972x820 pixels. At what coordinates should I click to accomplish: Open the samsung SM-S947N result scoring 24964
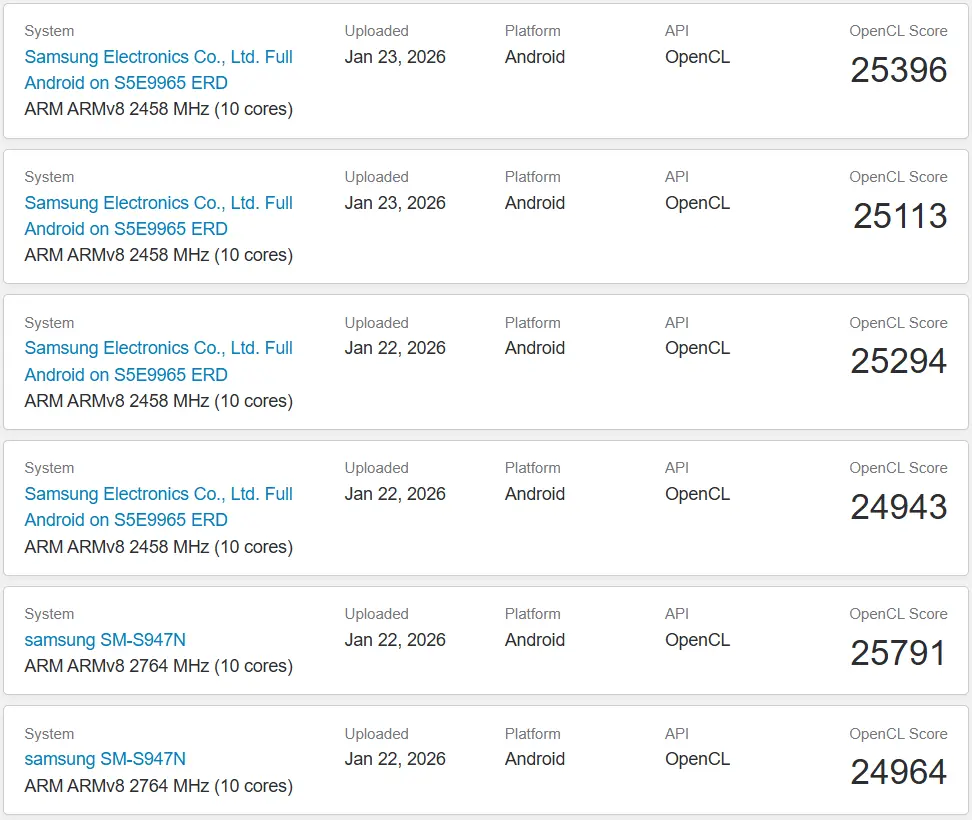pos(105,759)
